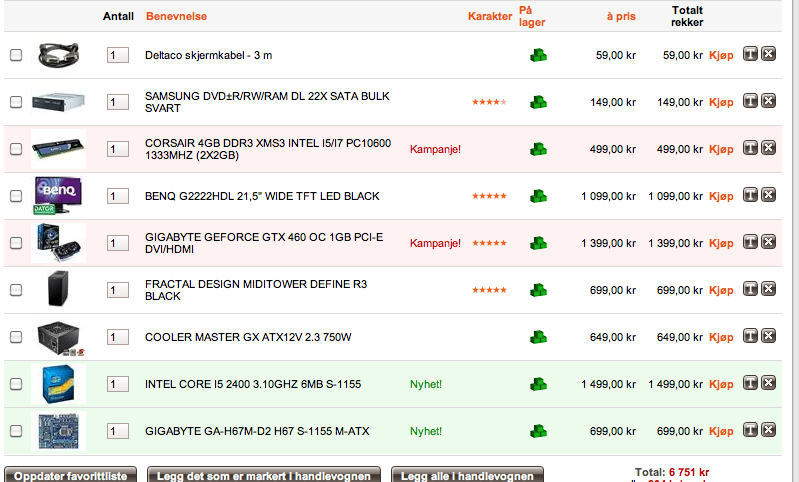Tick the checkbox for Fractal Design Define R3

point(16,290)
